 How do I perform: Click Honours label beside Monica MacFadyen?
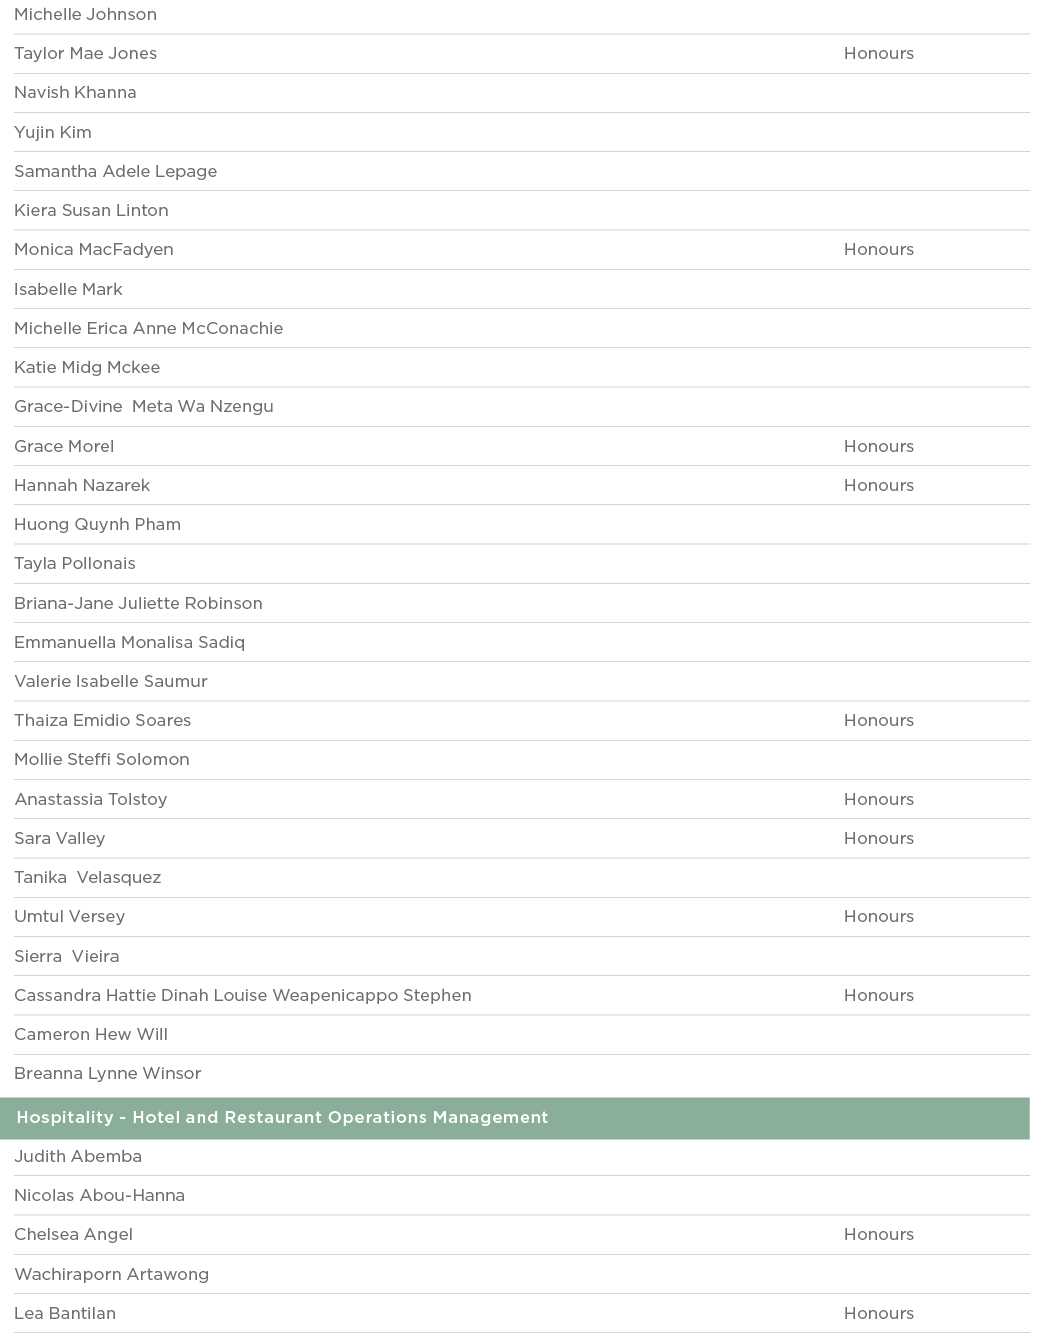(878, 250)
